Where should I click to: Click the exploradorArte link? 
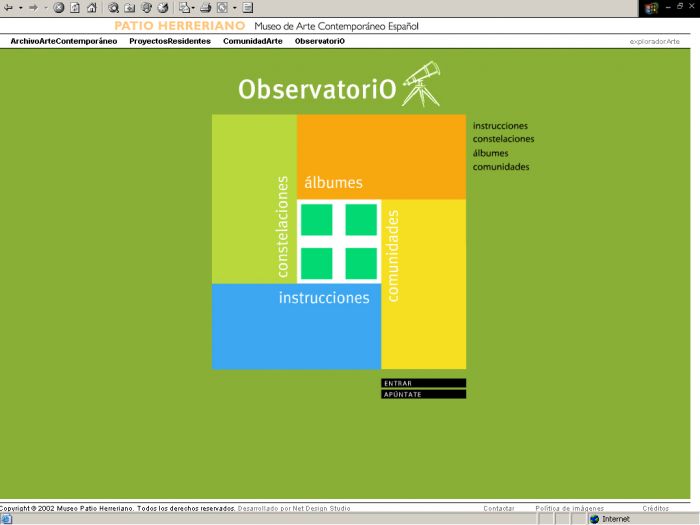pos(654,42)
